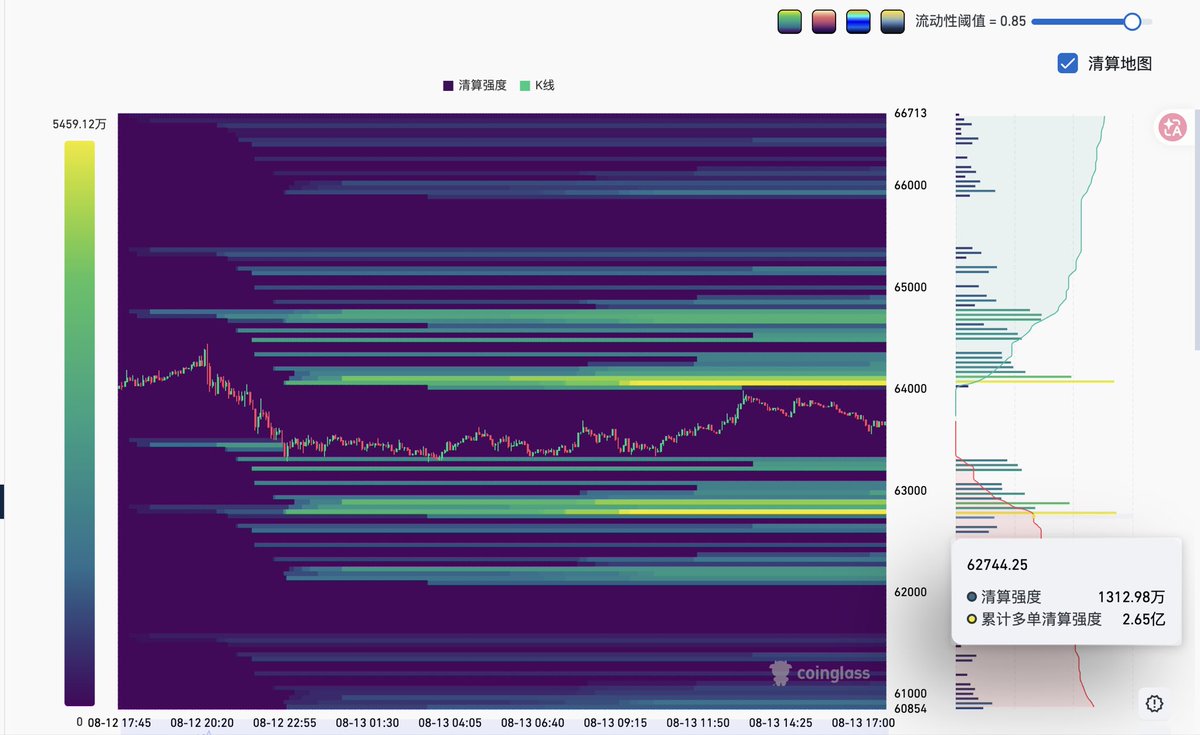Select the pink-purple gradient color scheme swatch
The width and height of the screenshot is (1200, 735).
(x=824, y=22)
